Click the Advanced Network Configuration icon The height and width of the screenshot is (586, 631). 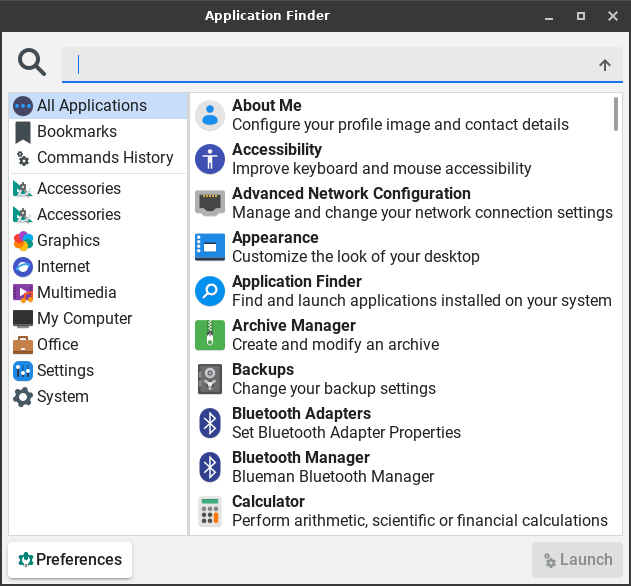tap(210, 203)
